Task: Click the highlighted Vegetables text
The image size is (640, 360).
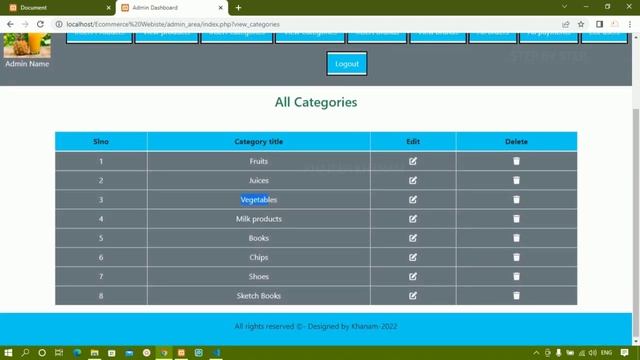Action: pyautogui.click(x=259, y=200)
